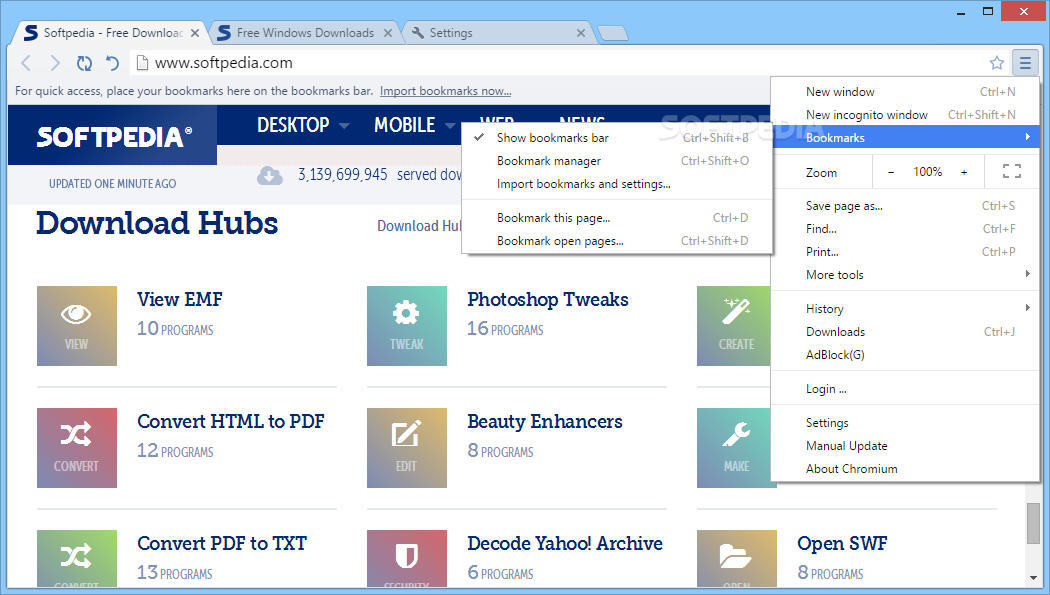Choose Import bookmarks and settings
1050x595 pixels.
(x=616, y=183)
